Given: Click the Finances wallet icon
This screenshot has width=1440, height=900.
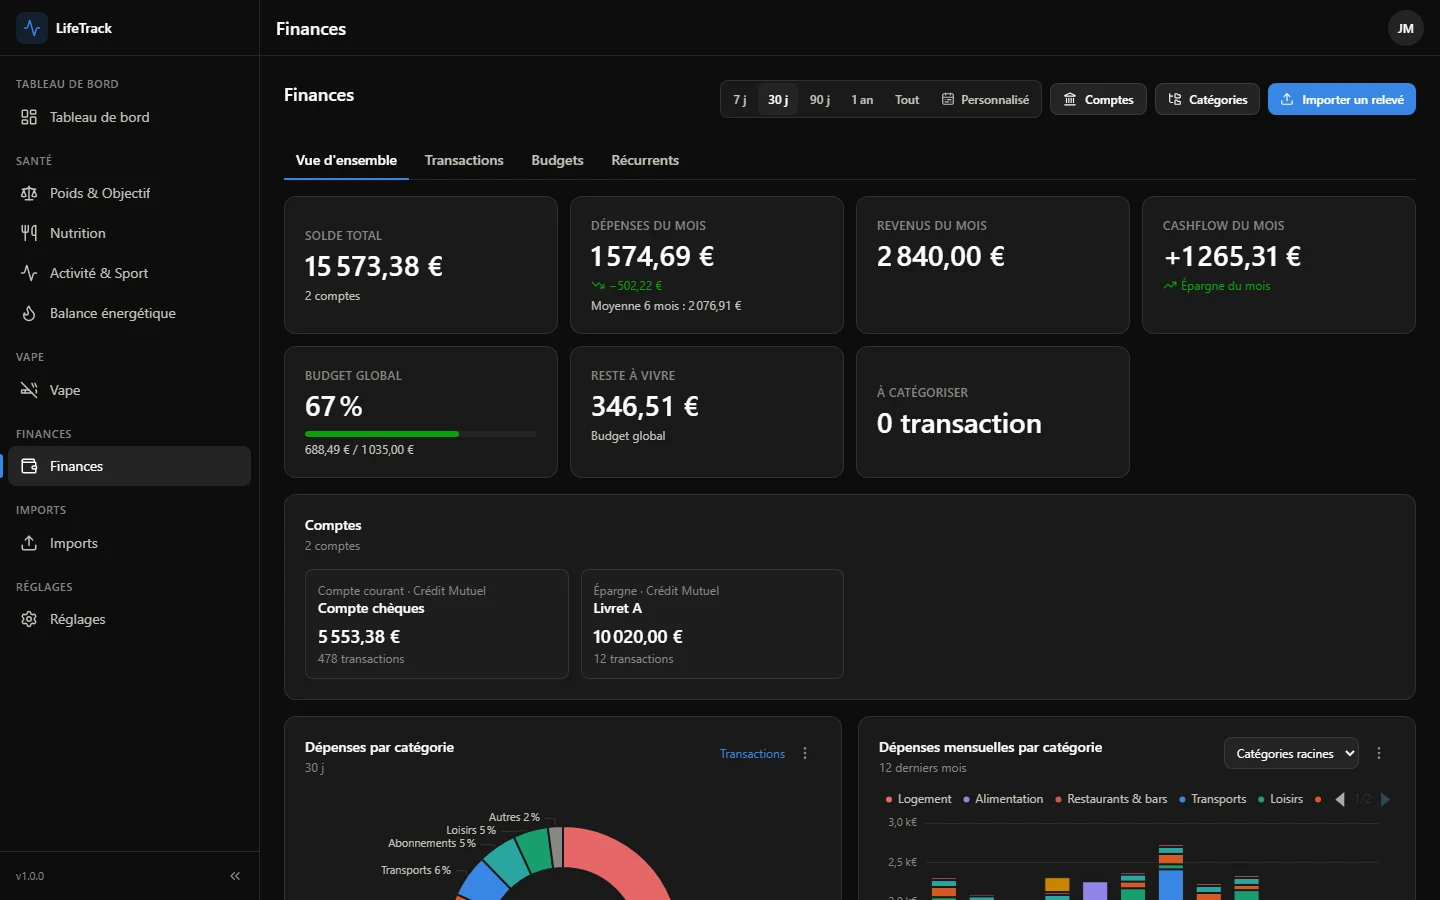Looking at the screenshot, I should point(29,466).
